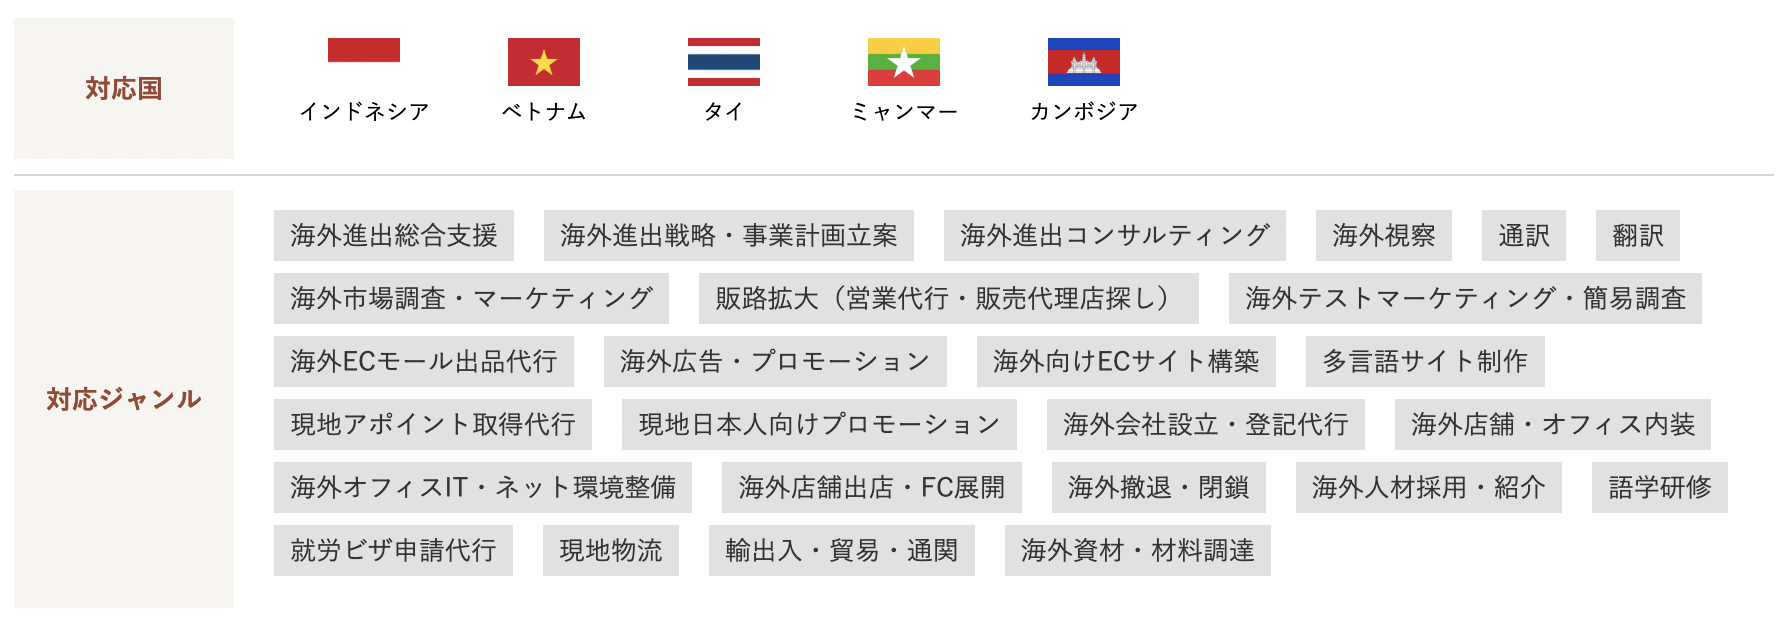The image size is (1792, 624).
Task: Open the 海外進出総合支援 tag
Action: 394,235
